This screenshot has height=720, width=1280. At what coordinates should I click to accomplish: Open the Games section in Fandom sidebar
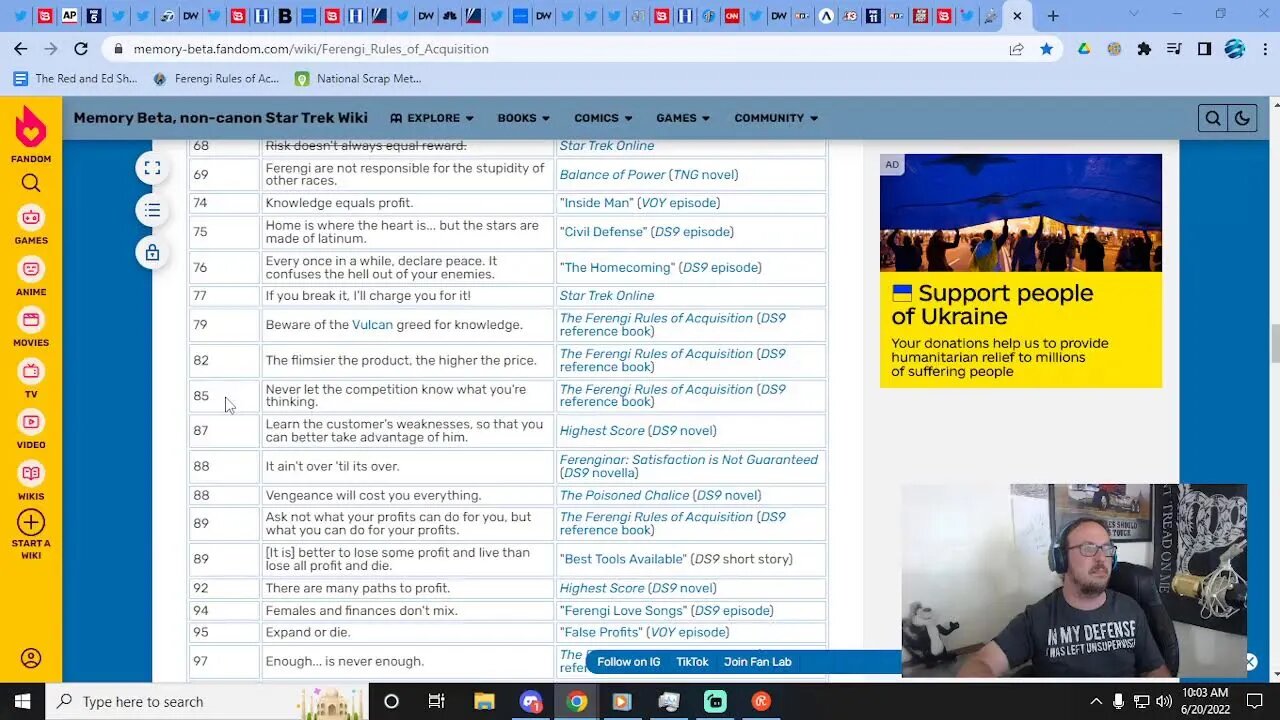coord(31,225)
